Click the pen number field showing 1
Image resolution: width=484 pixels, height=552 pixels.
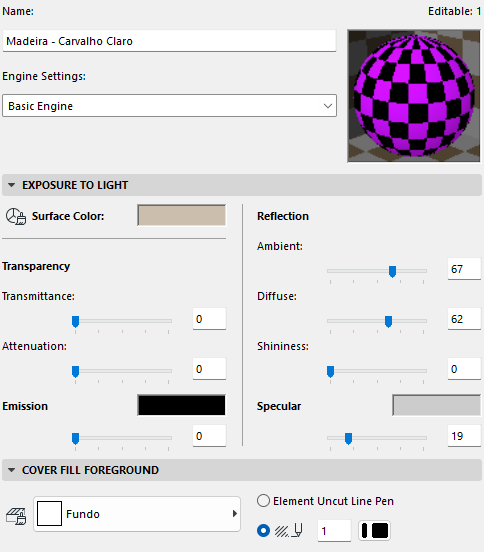tap(334, 531)
